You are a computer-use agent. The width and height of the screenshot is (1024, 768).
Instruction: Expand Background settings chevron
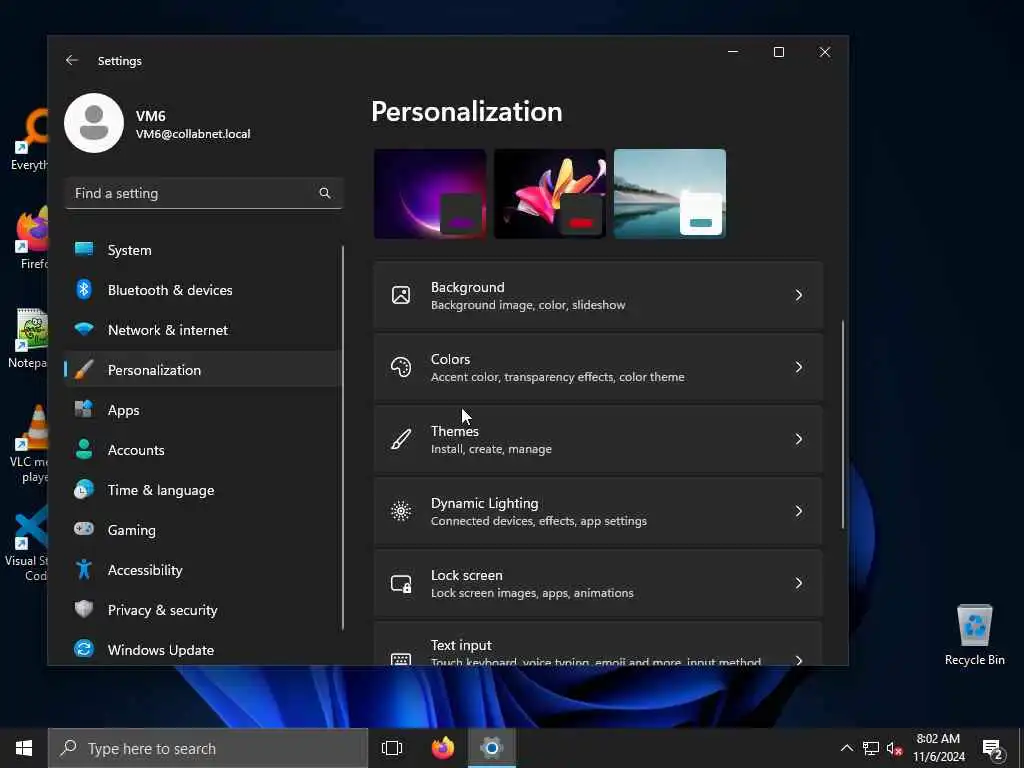pos(799,295)
